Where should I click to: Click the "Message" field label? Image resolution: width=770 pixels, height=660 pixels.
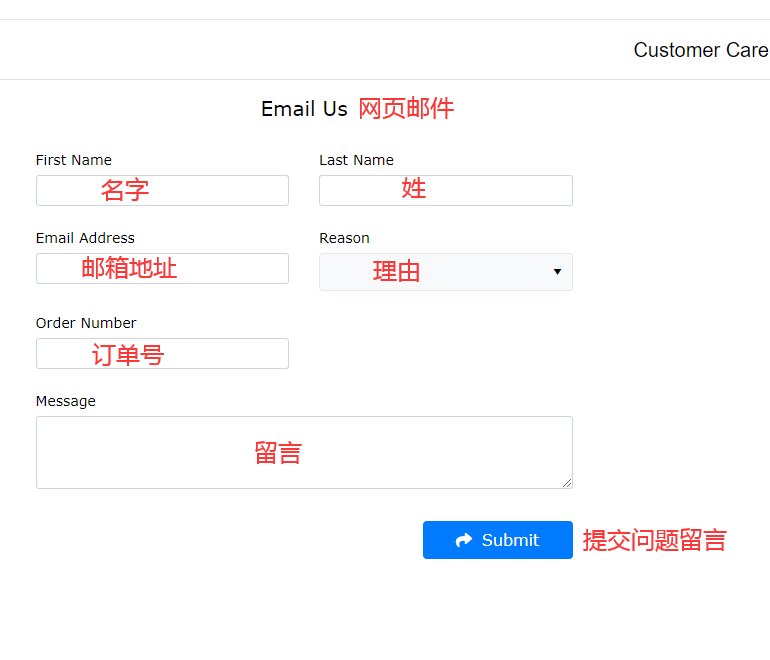66,401
